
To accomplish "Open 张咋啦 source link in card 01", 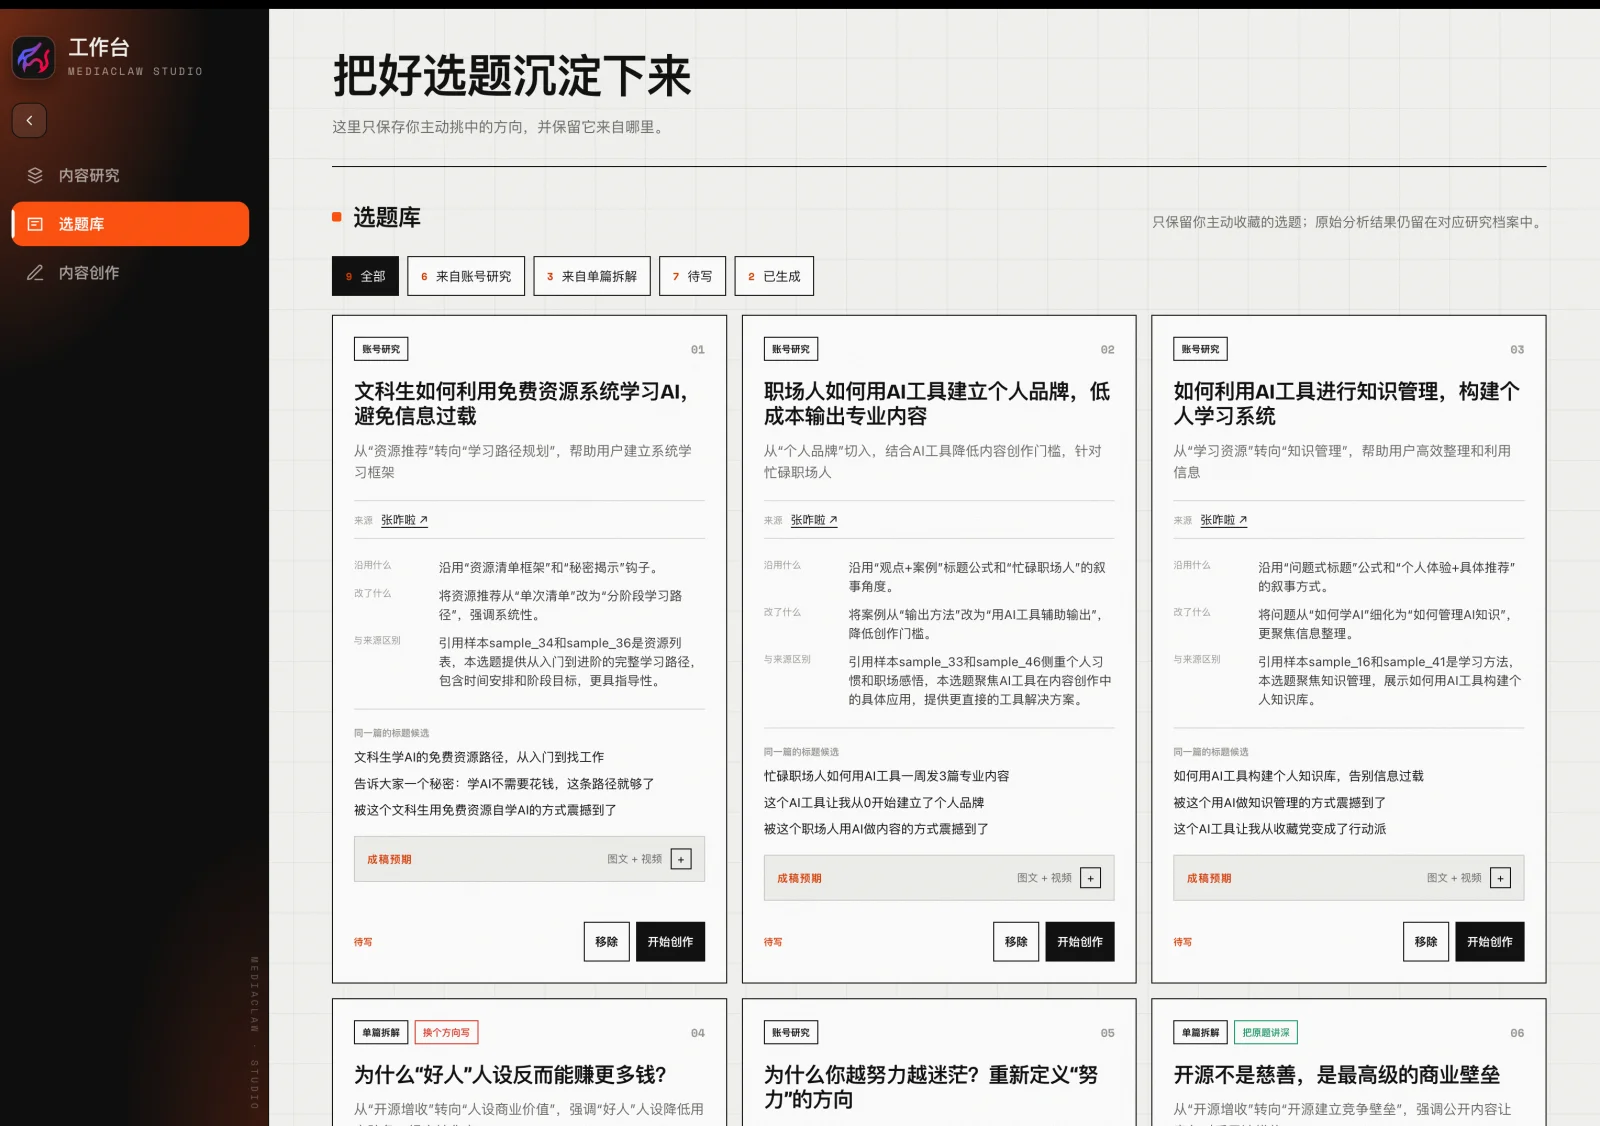I will [x=405, y=520].
